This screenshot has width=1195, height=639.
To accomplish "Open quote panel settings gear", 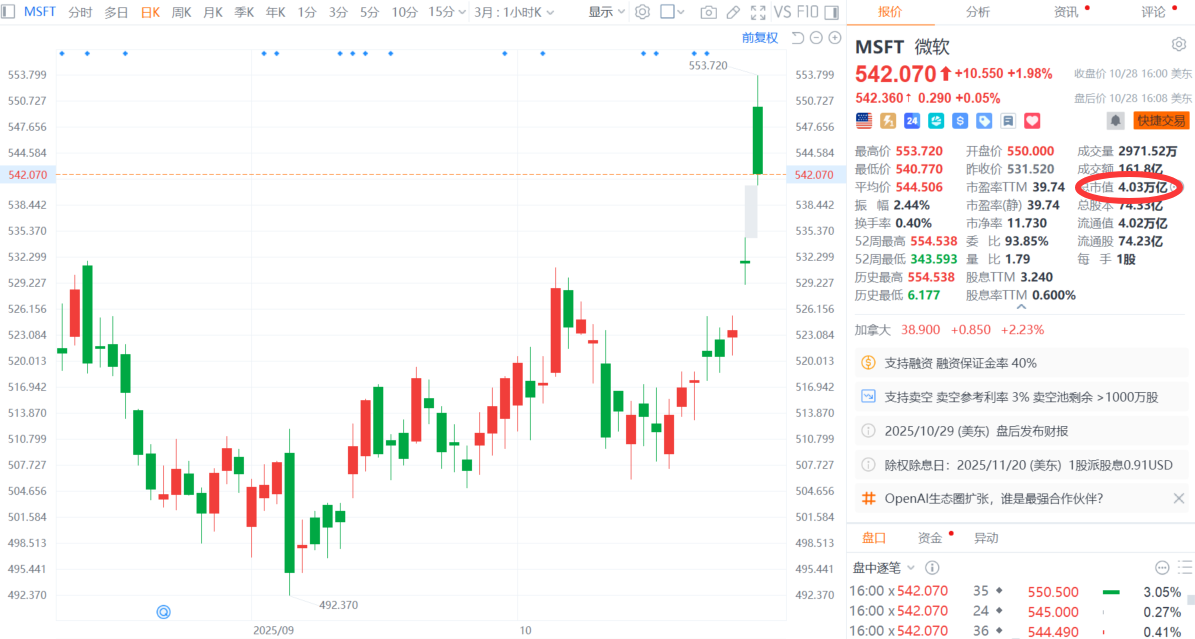I will tap(1178, 45).
